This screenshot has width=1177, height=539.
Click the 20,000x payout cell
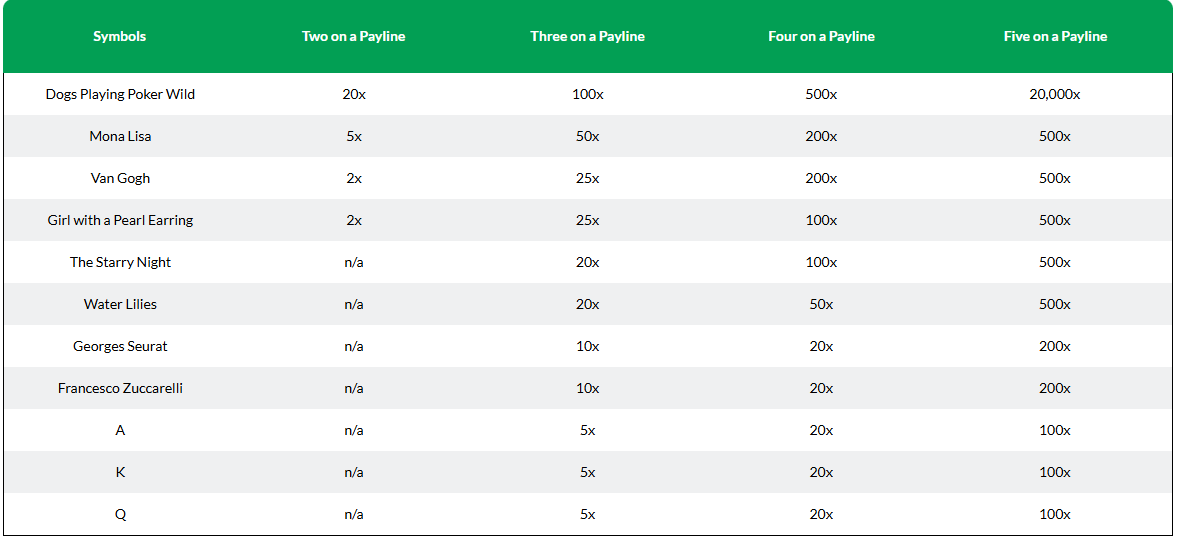[1055, 95]
